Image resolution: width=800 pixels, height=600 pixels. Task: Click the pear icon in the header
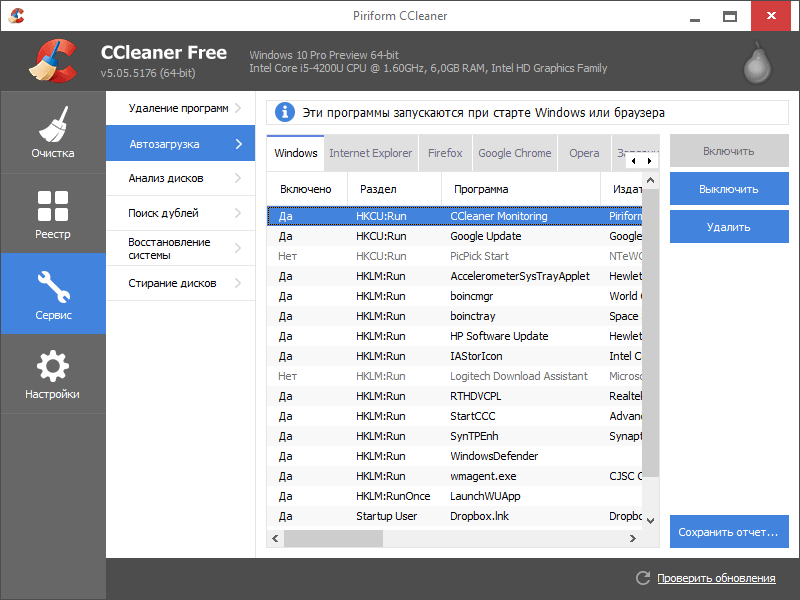click(757, 63)
